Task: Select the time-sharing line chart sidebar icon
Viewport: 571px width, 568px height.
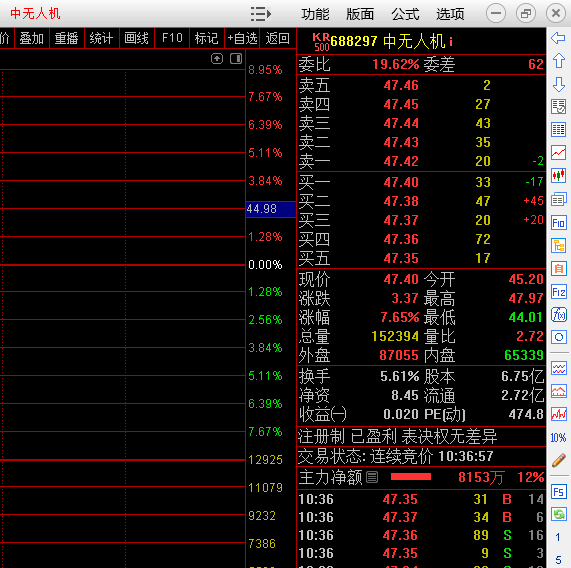Action: (x=559, y=153)
